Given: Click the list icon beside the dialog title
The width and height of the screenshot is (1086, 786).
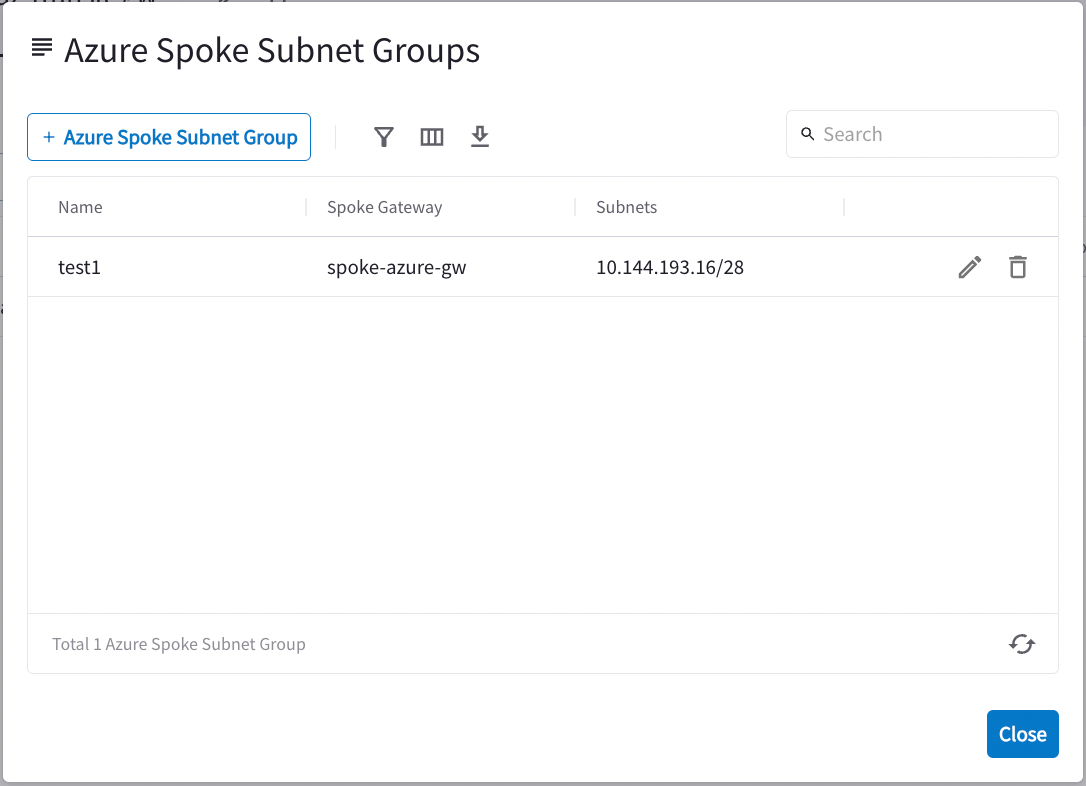Looking at the screenshot, I should 42,48.
